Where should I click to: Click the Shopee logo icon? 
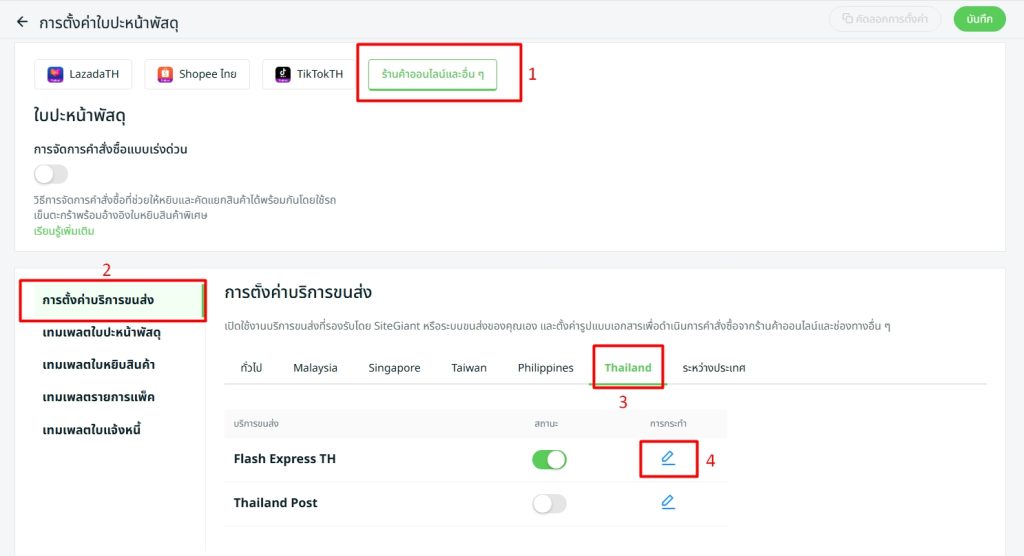[165, 74]
